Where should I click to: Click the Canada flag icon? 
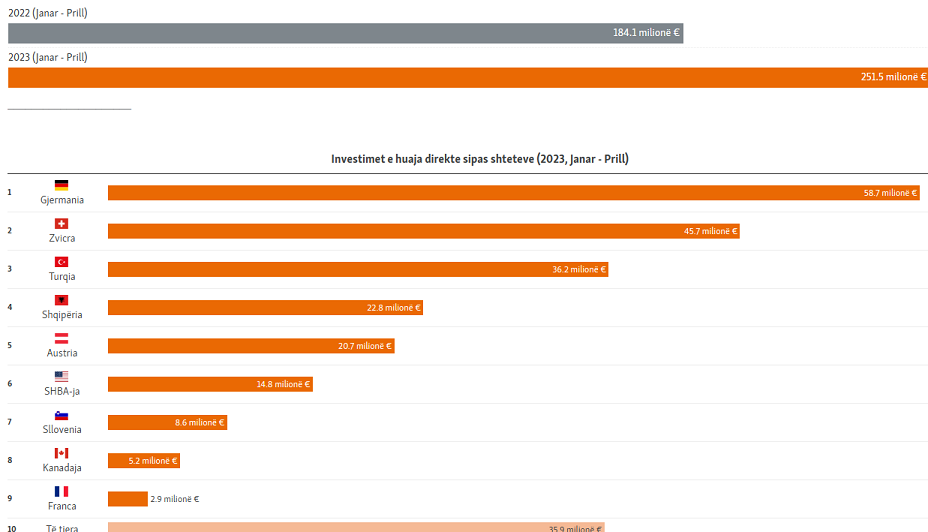tap(61, 453)
